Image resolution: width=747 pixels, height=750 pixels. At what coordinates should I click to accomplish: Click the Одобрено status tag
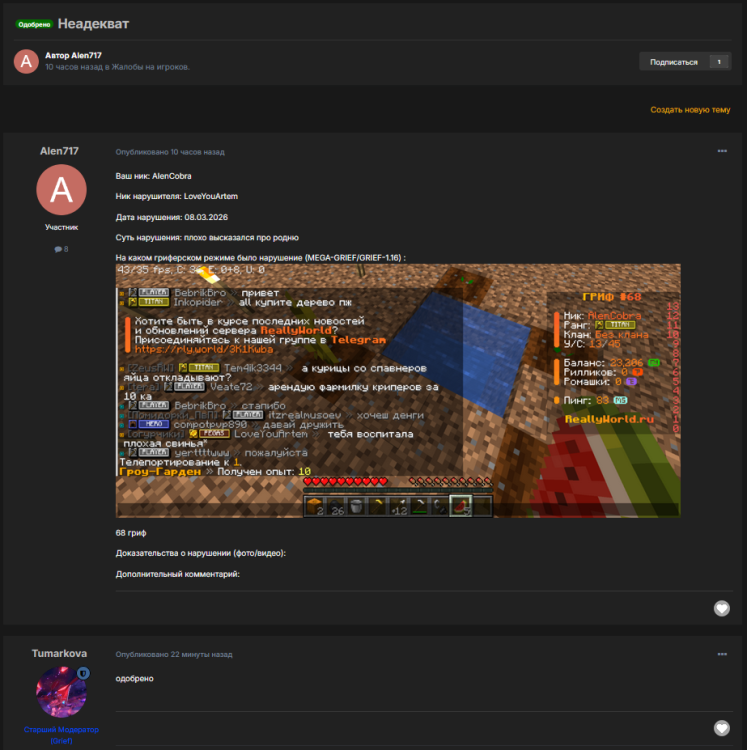coord(34,24)
